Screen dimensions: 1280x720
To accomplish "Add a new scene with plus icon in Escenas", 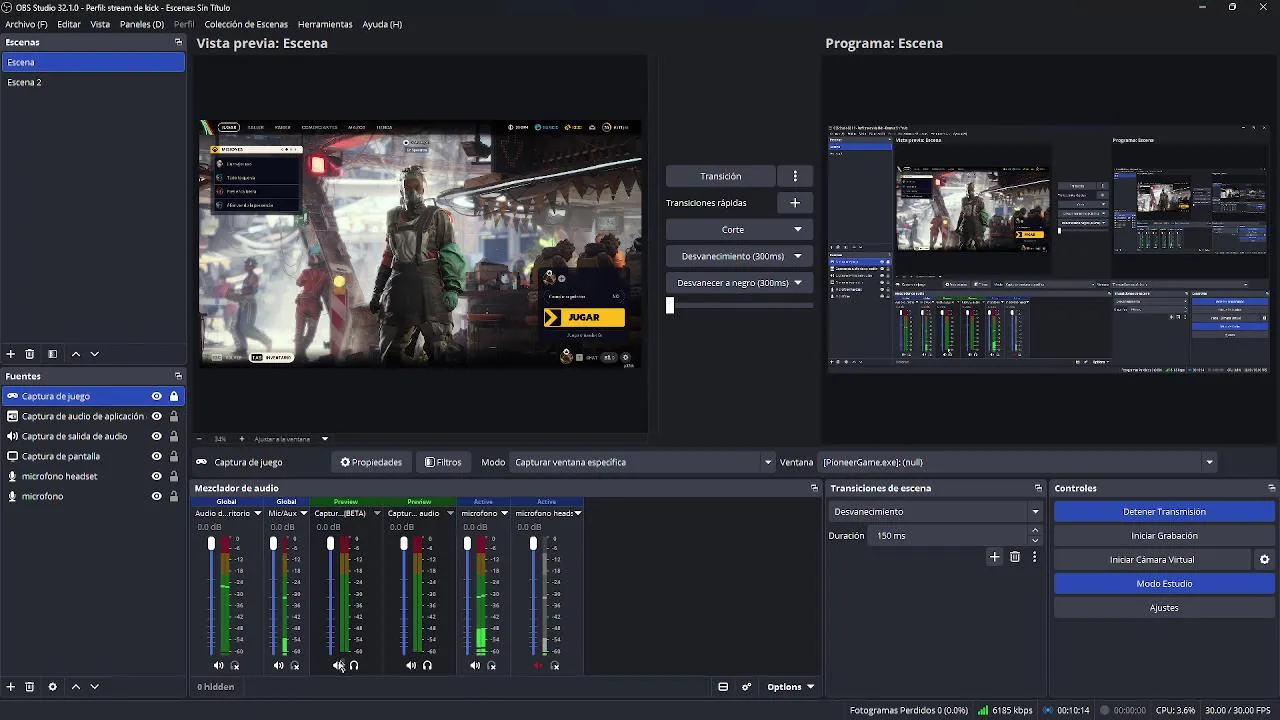I will pos(11,354).
